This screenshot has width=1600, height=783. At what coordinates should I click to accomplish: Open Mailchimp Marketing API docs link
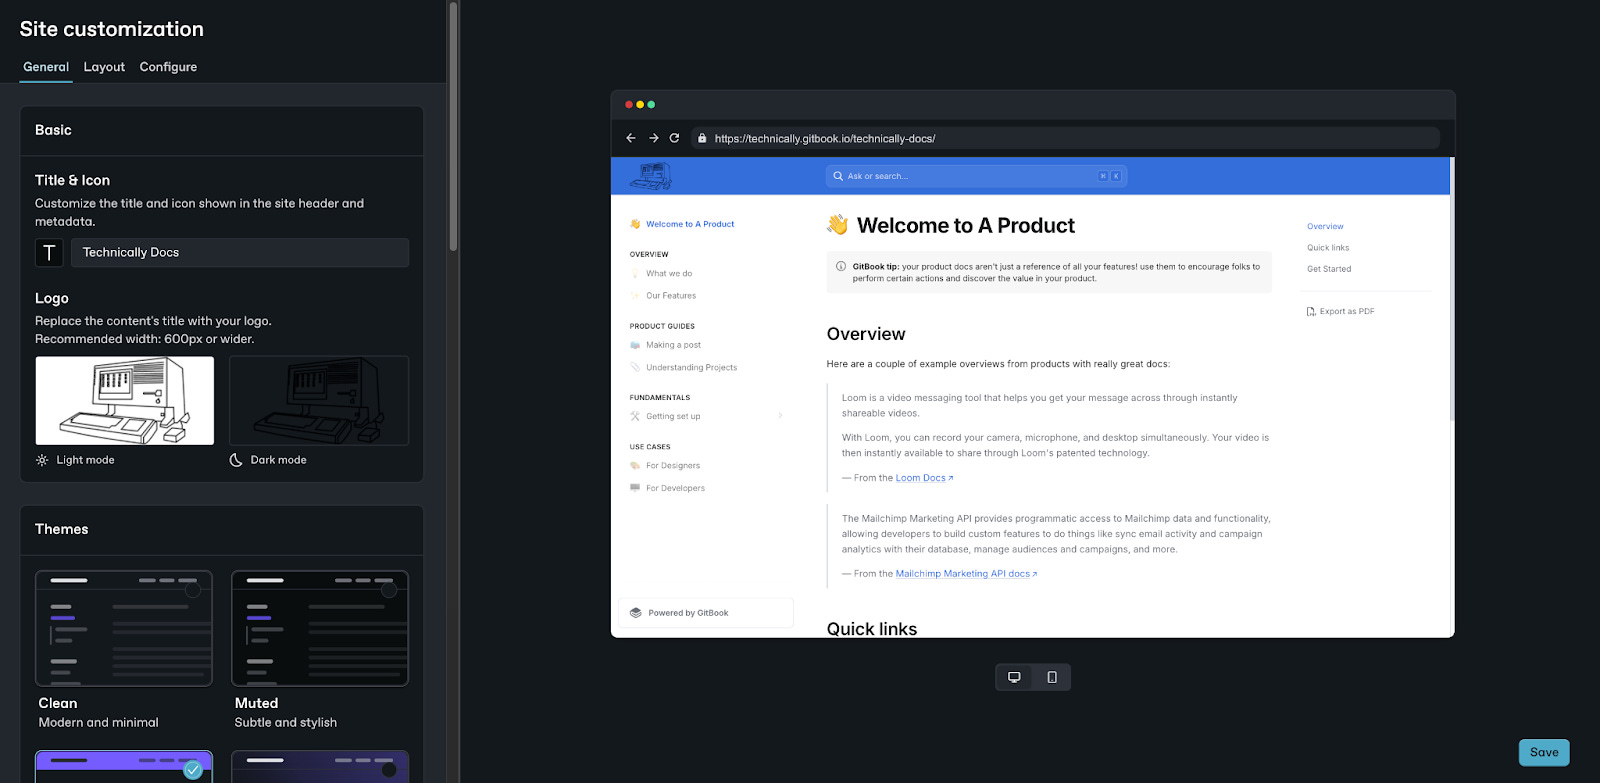966,574
